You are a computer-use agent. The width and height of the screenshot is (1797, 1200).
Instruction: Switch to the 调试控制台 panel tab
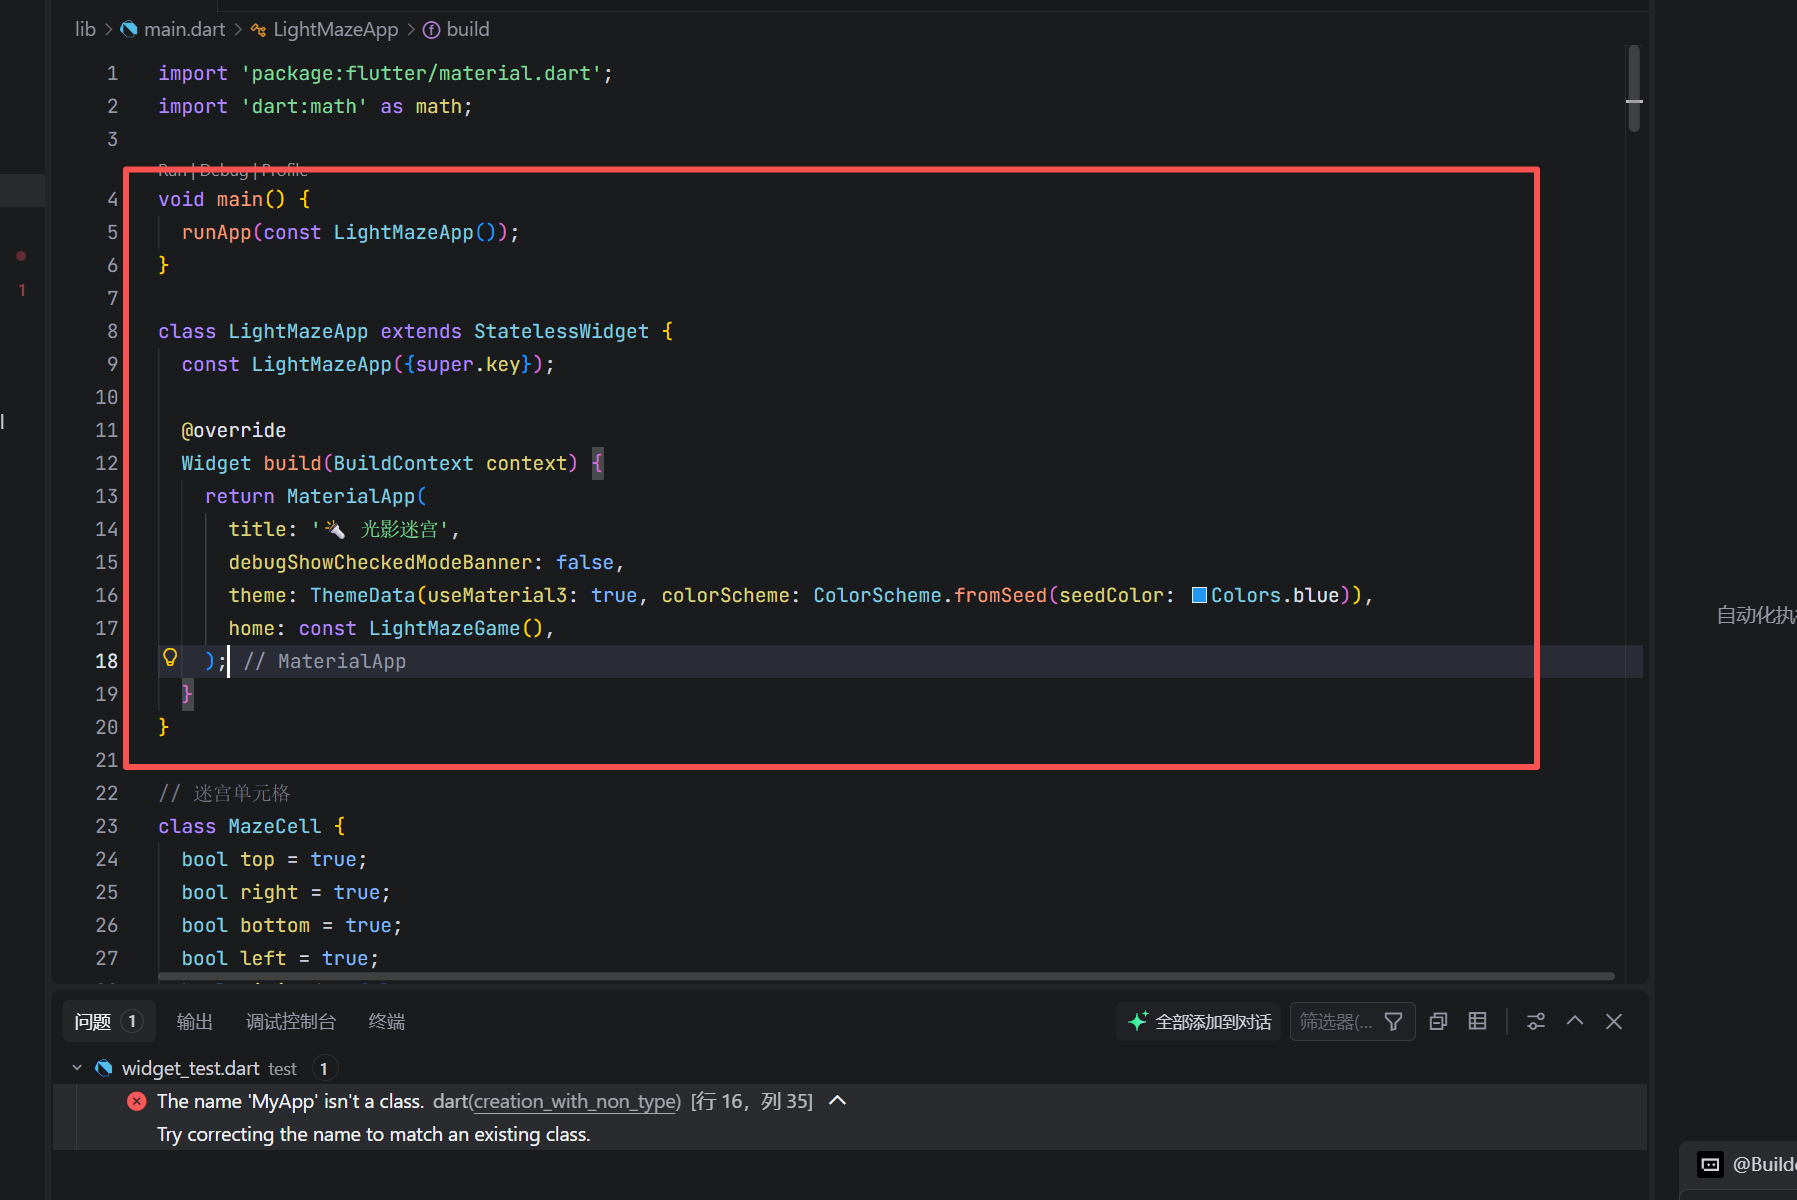(x=291, y=1021)
